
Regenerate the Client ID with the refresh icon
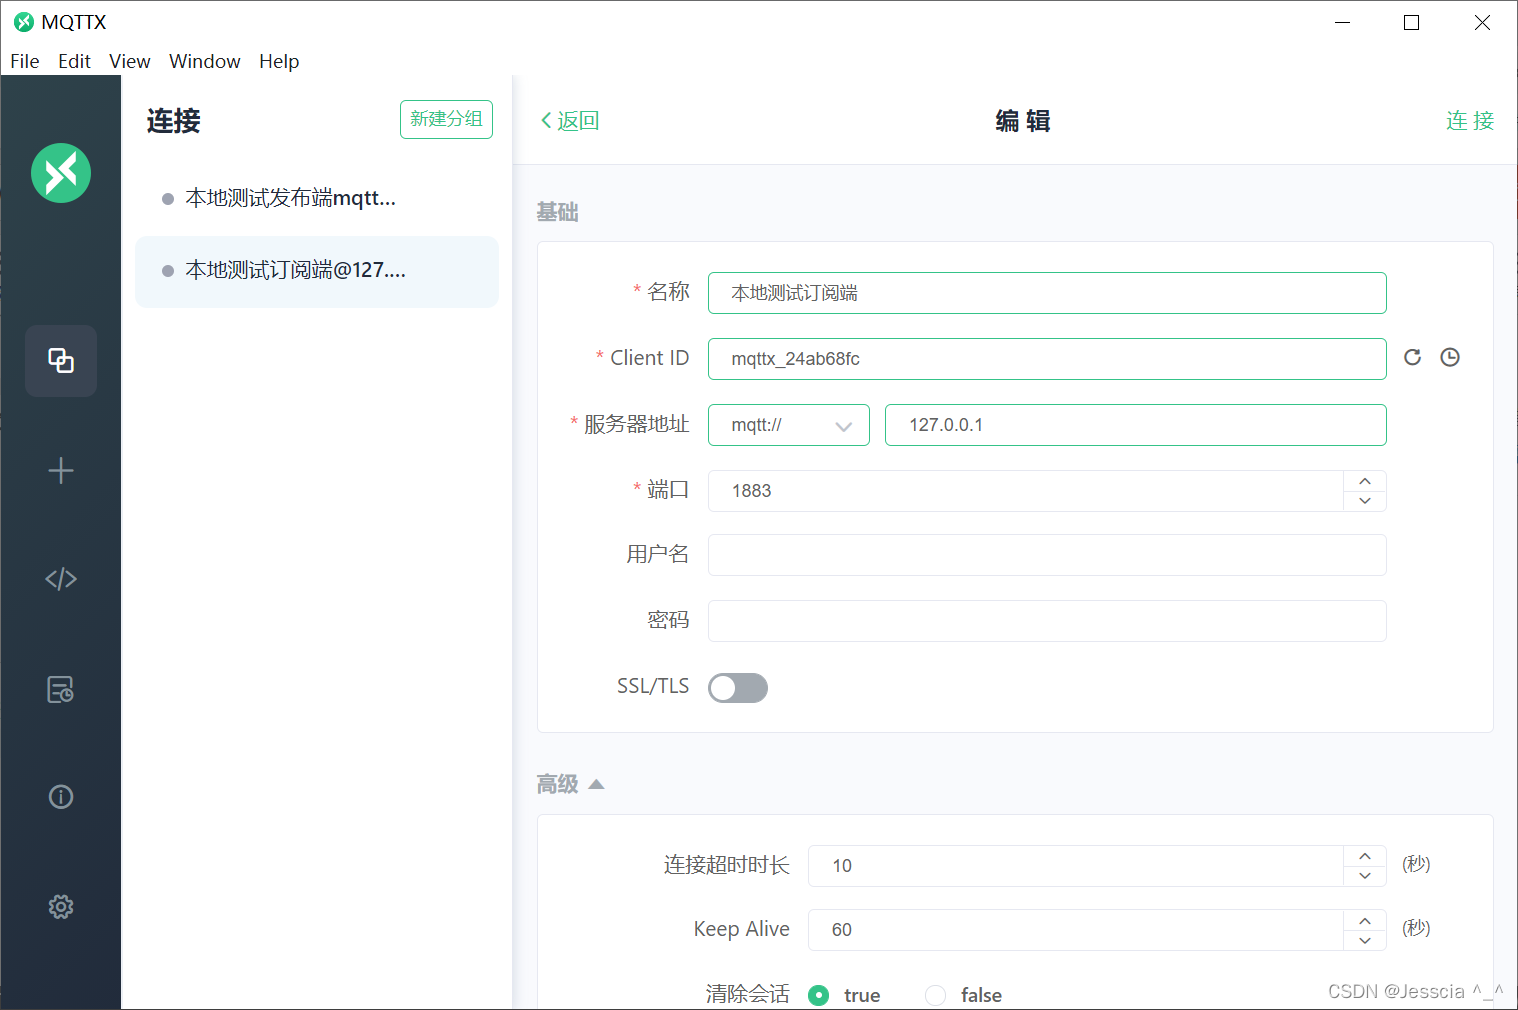[x=1412, y=358]
